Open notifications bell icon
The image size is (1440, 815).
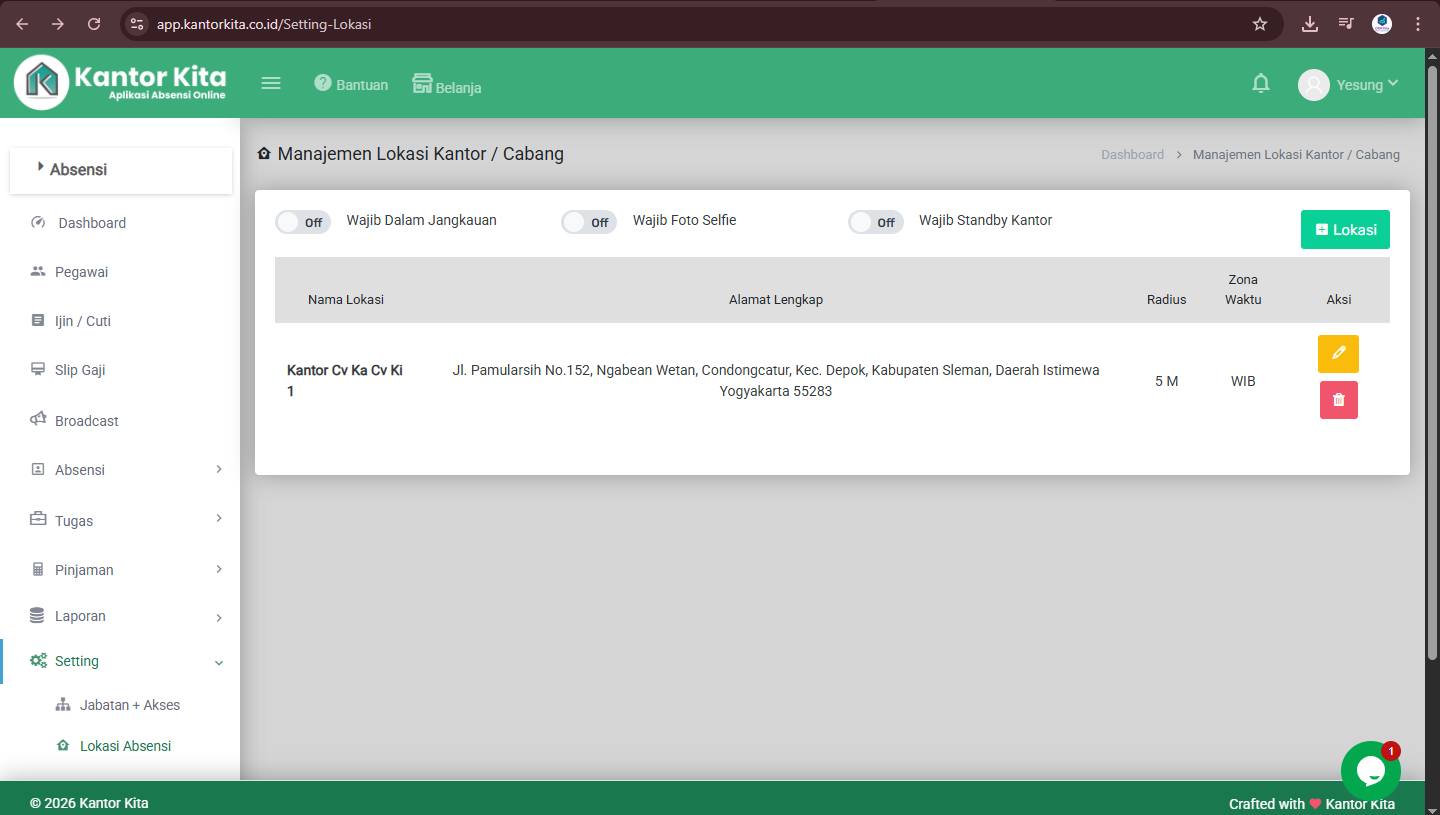(1261, 84)
